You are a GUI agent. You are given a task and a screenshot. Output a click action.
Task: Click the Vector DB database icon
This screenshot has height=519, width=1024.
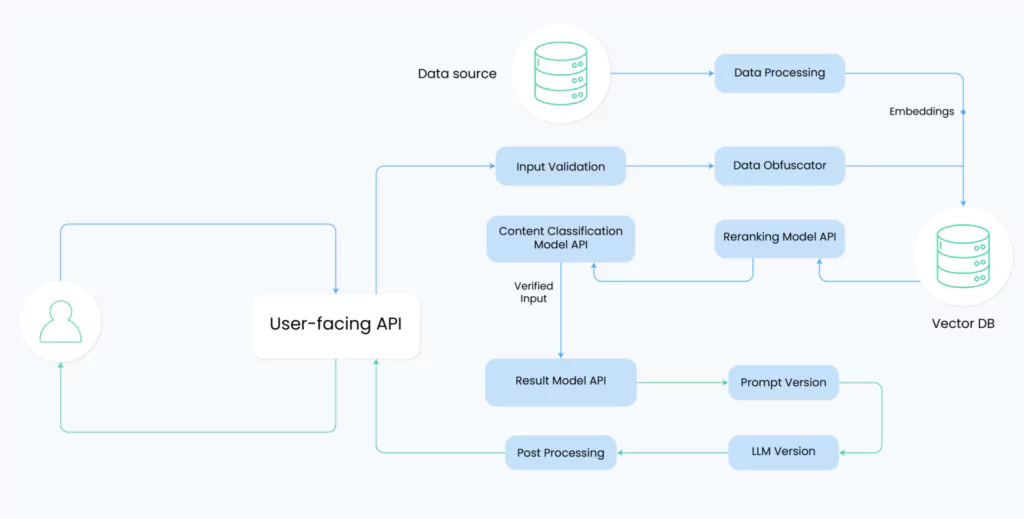963,257
